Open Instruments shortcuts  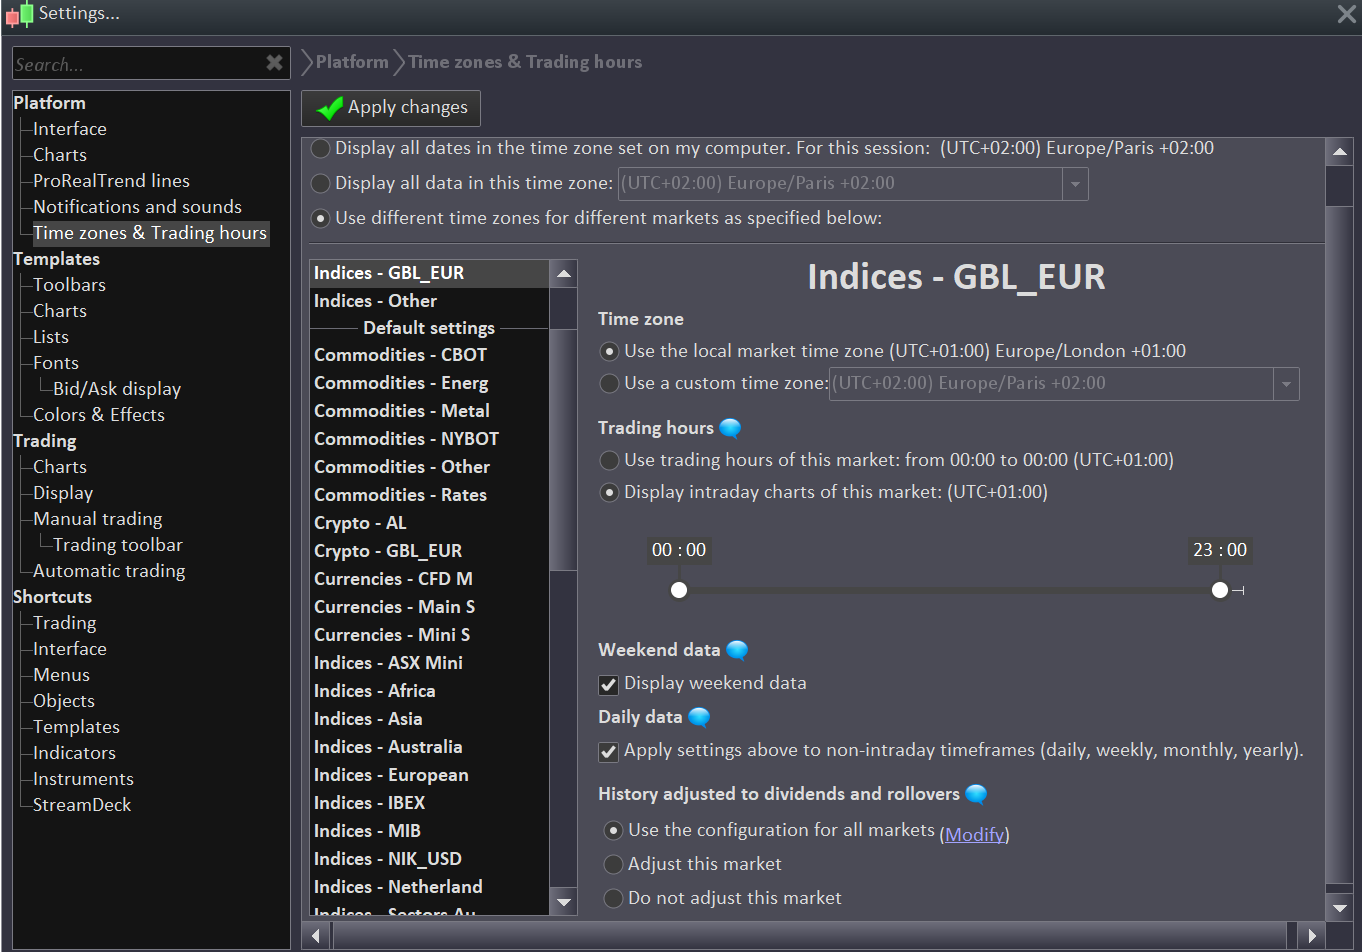(83, 779)
